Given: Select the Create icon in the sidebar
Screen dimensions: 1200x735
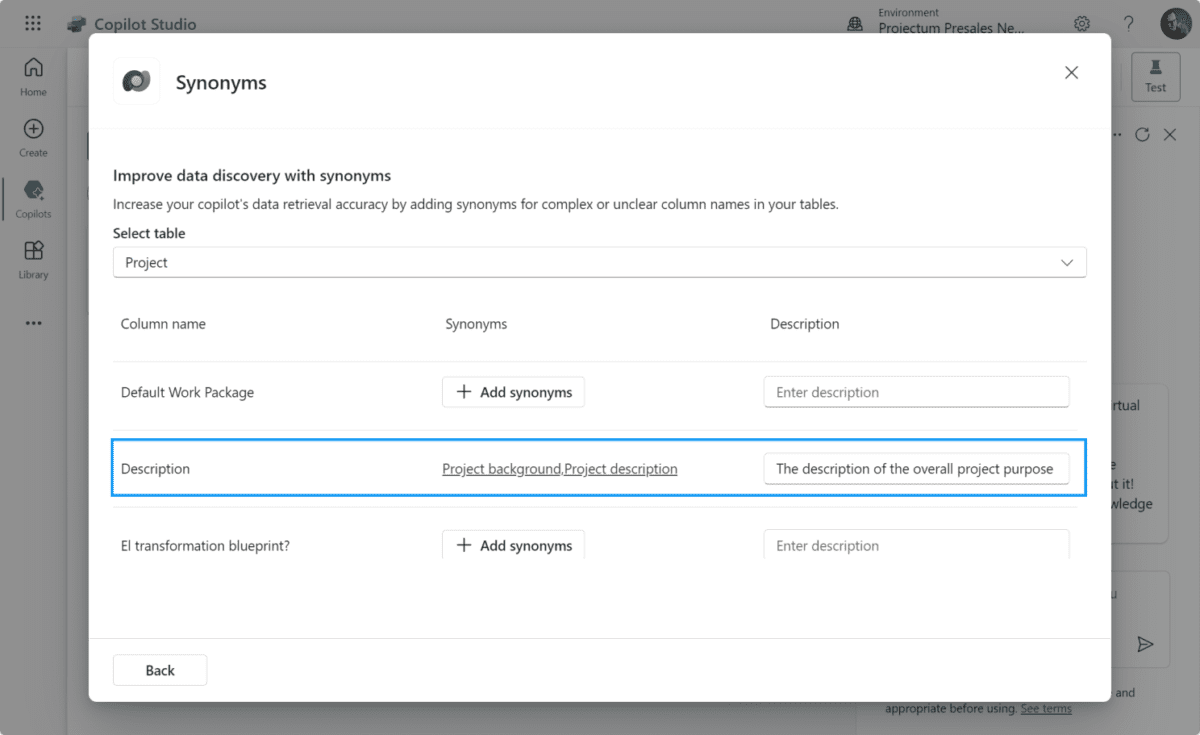Looking at the screenshot, I should pos(32,135).
